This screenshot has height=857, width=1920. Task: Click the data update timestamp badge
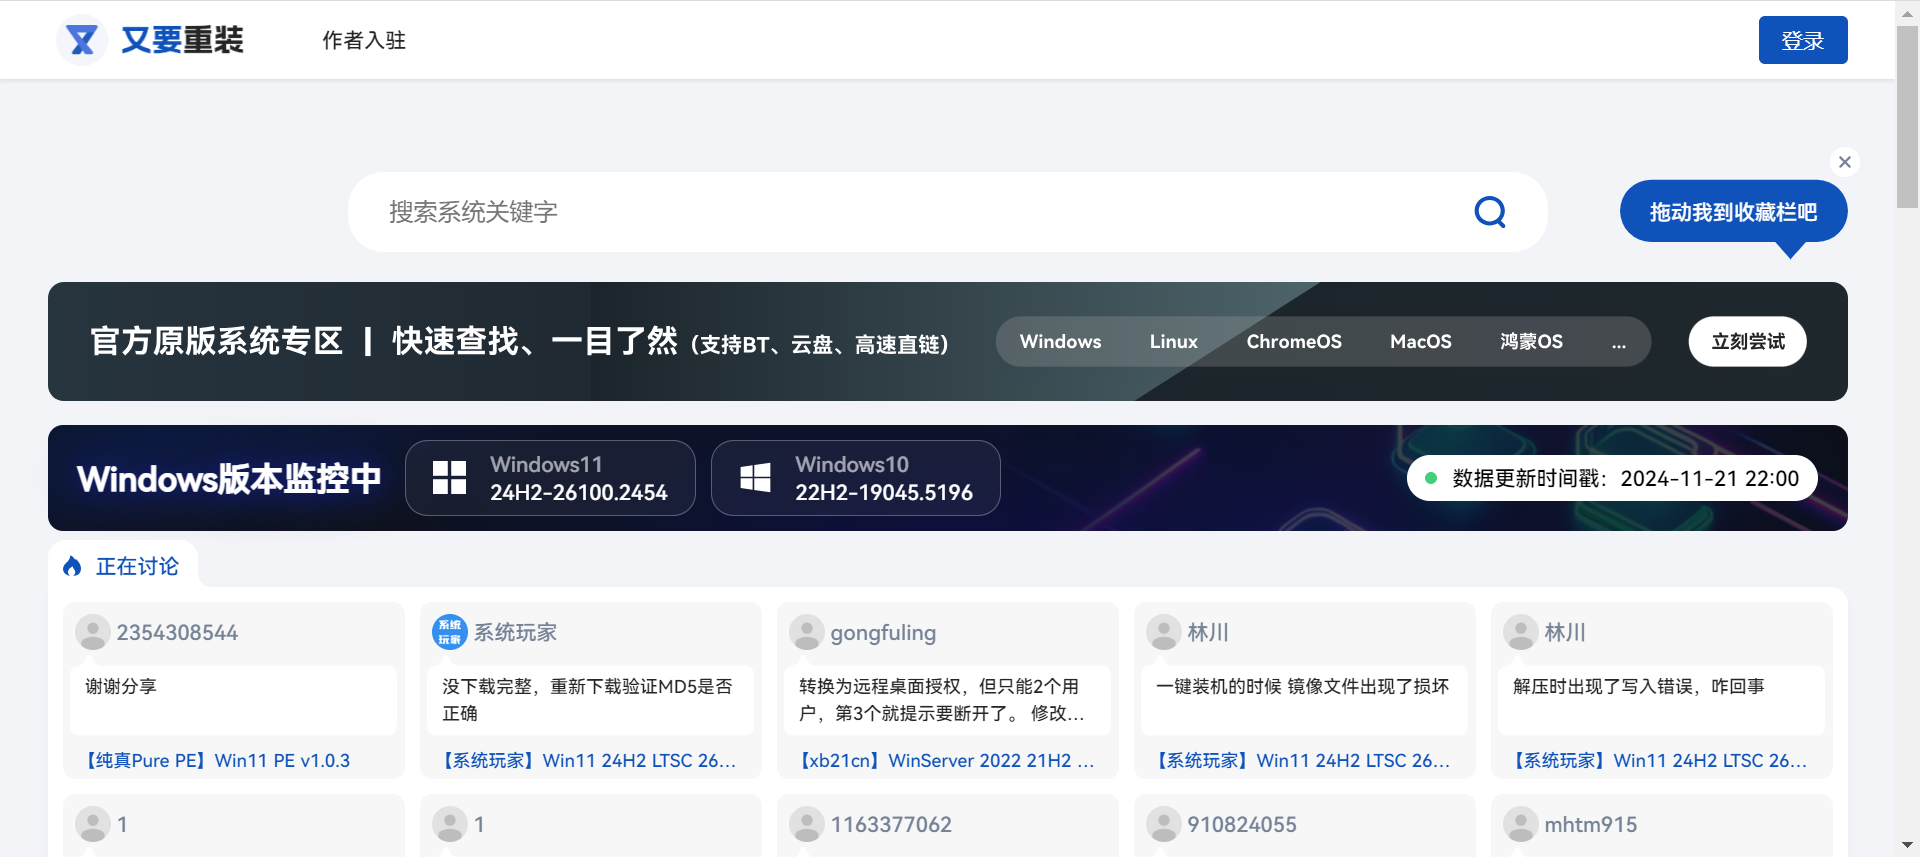[1612, 478]
